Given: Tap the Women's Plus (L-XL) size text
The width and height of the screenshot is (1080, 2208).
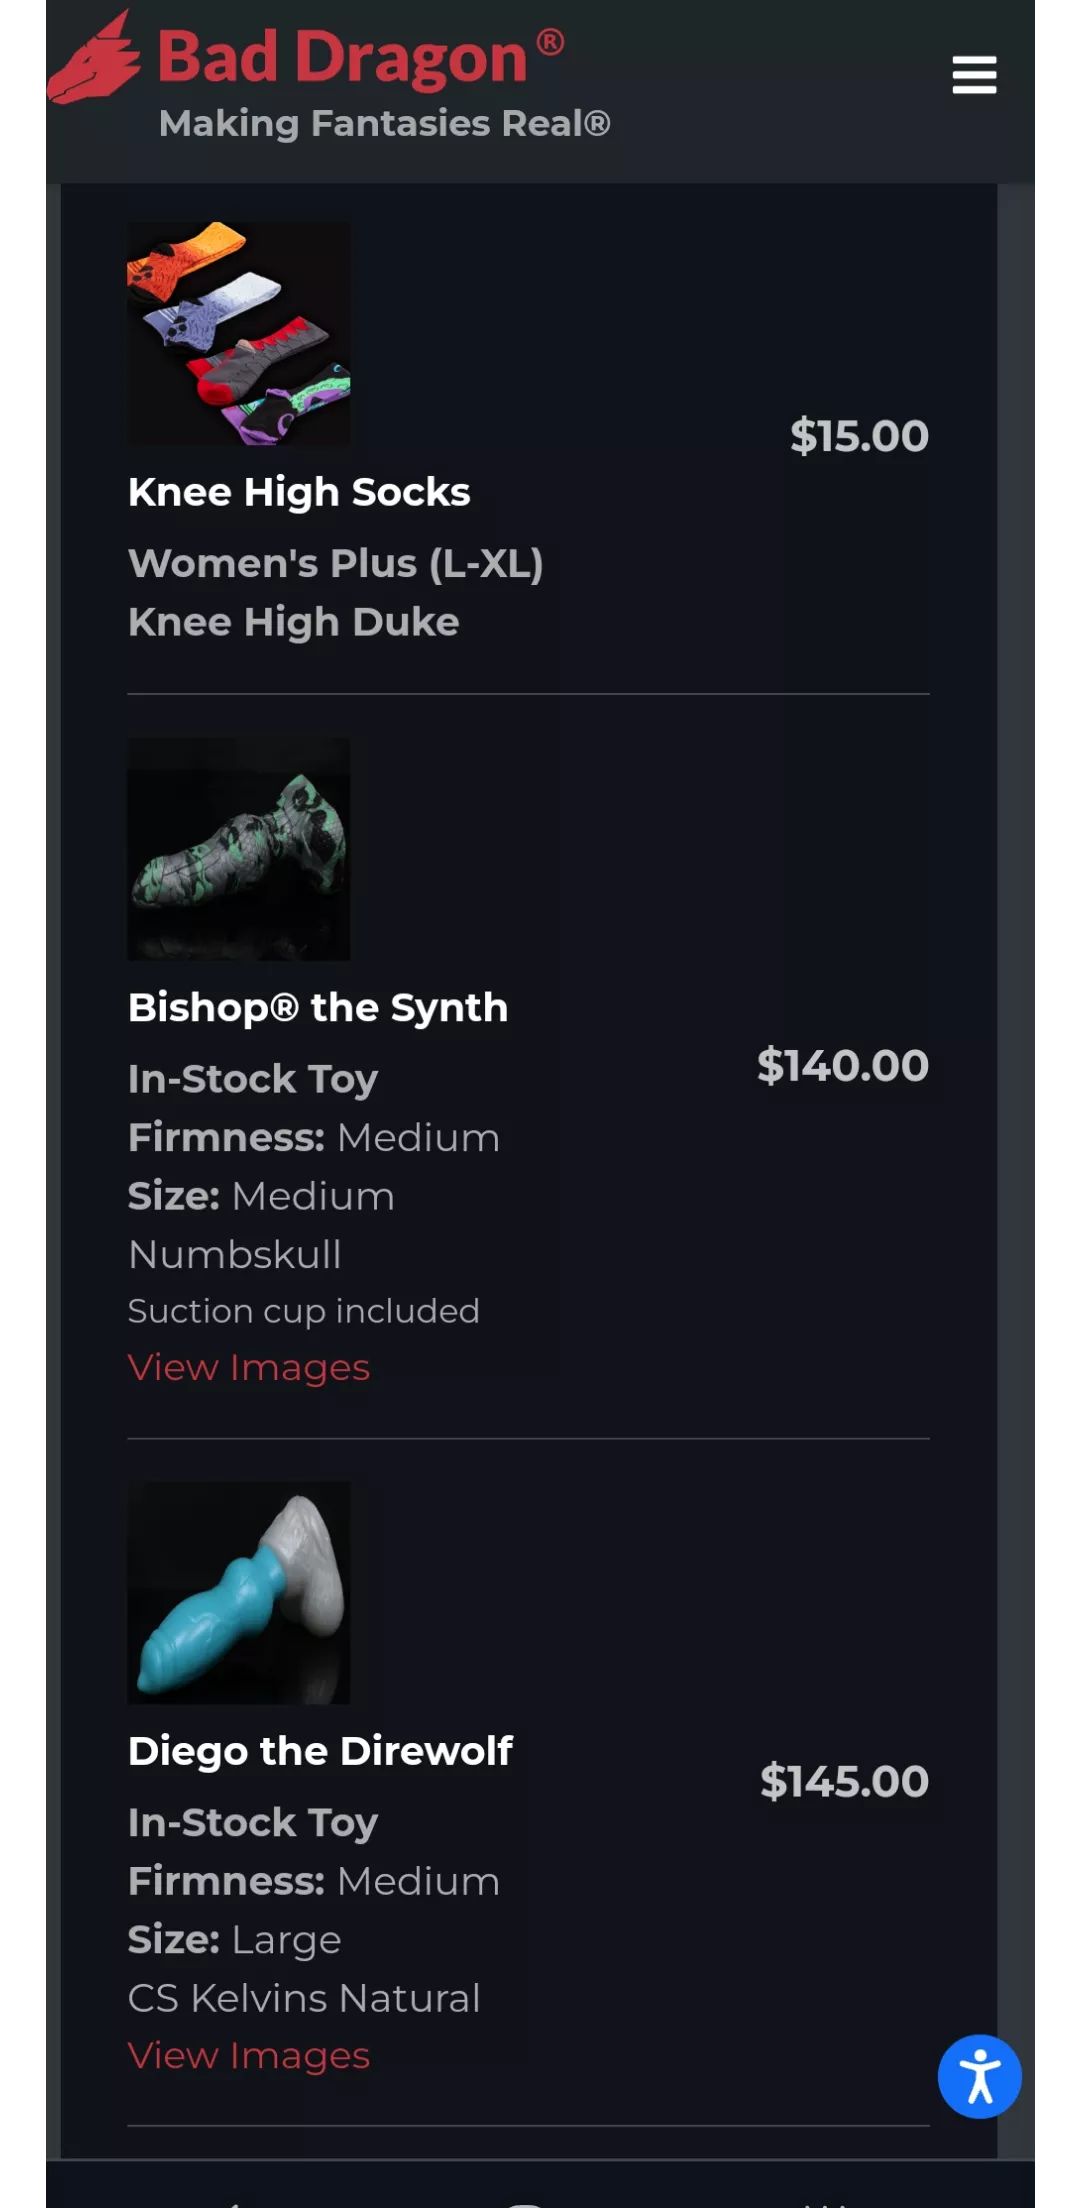Looking at the screenshot, I should click(x=336, y=563).
